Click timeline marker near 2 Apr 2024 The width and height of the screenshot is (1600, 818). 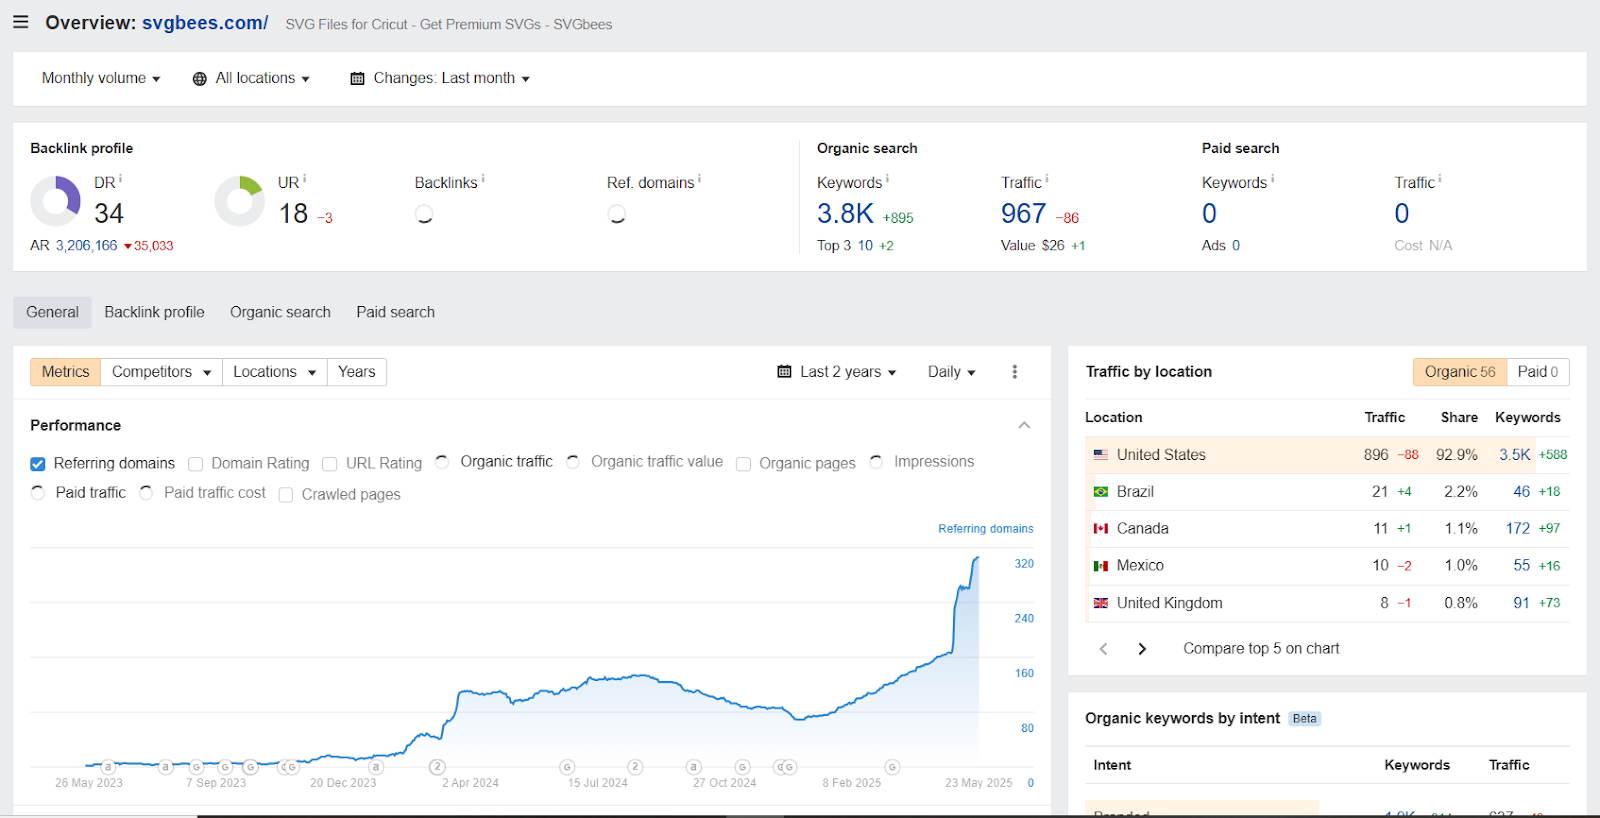[x=437, y=767]
